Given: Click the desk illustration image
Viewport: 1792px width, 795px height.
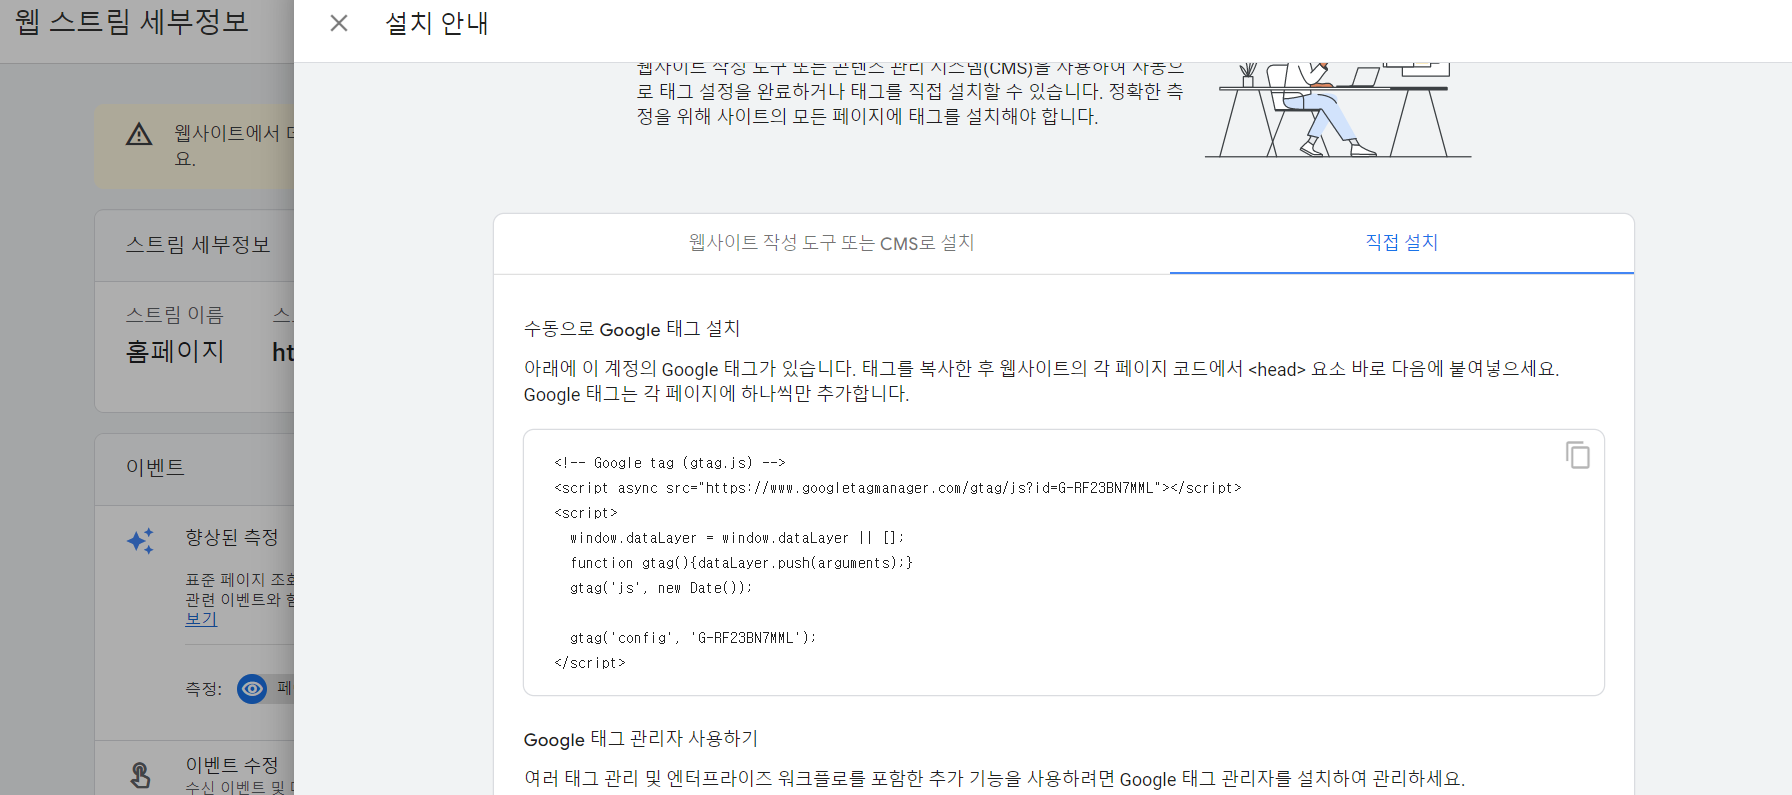Looking at the screenshot, I should [1338, 110].
